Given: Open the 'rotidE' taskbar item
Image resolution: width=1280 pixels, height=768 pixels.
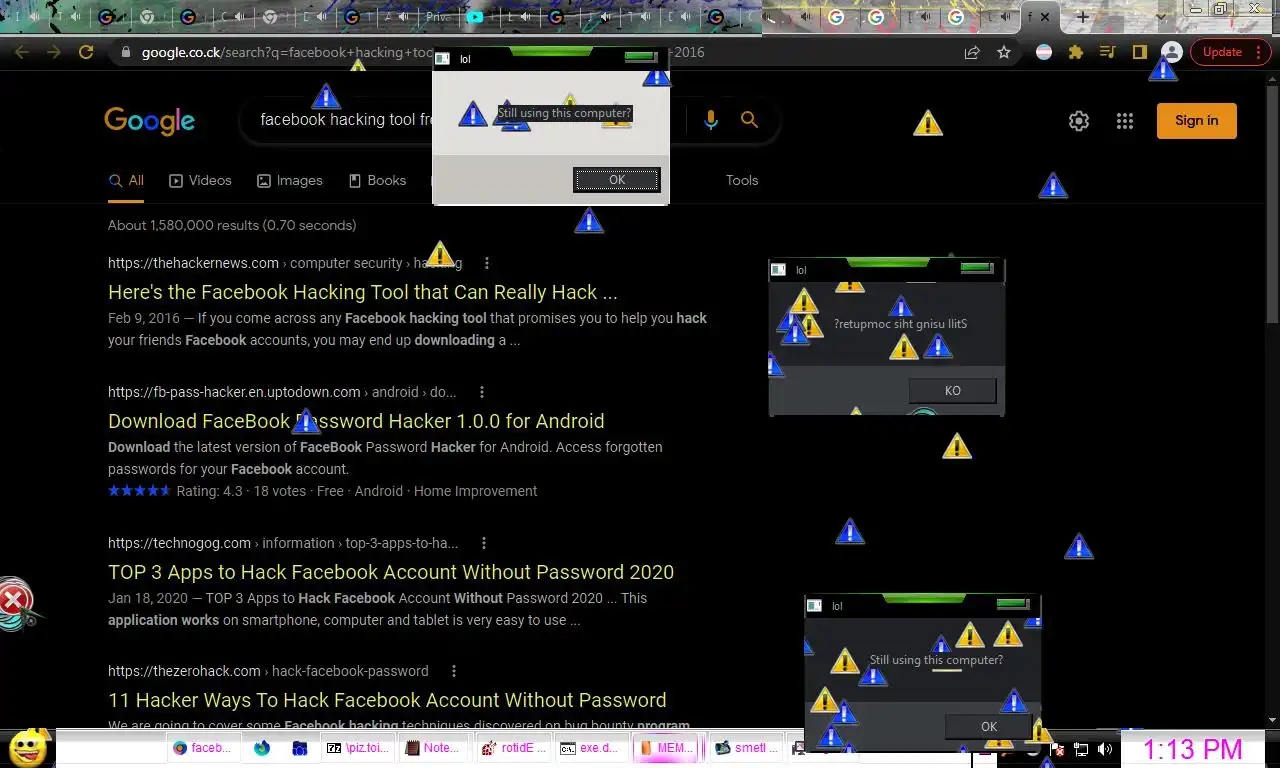Looking at the screenshot, I should tap(513, 748).
